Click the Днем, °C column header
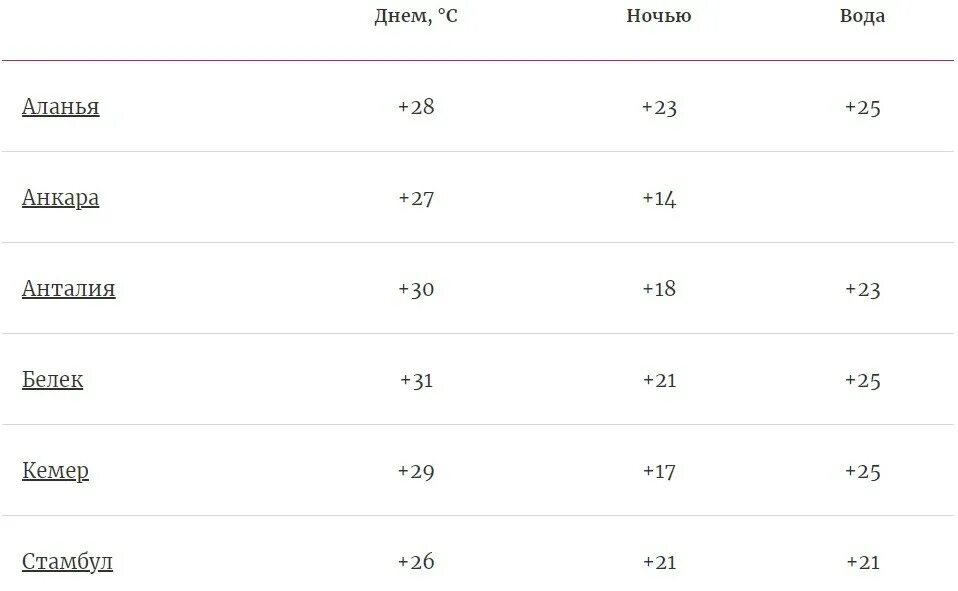Image resolution: width=958 pixels, height=591 pixels. pos(415,16)
